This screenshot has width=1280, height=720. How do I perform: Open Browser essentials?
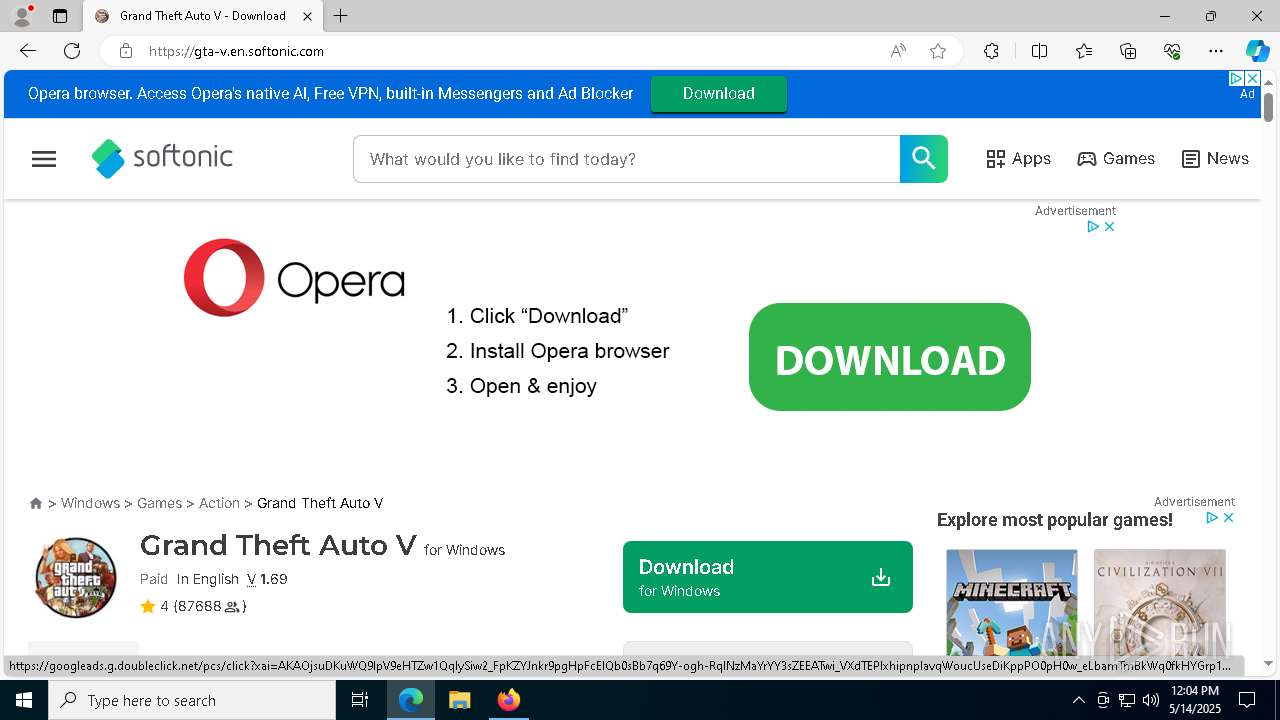click(x=1172, y=51)
